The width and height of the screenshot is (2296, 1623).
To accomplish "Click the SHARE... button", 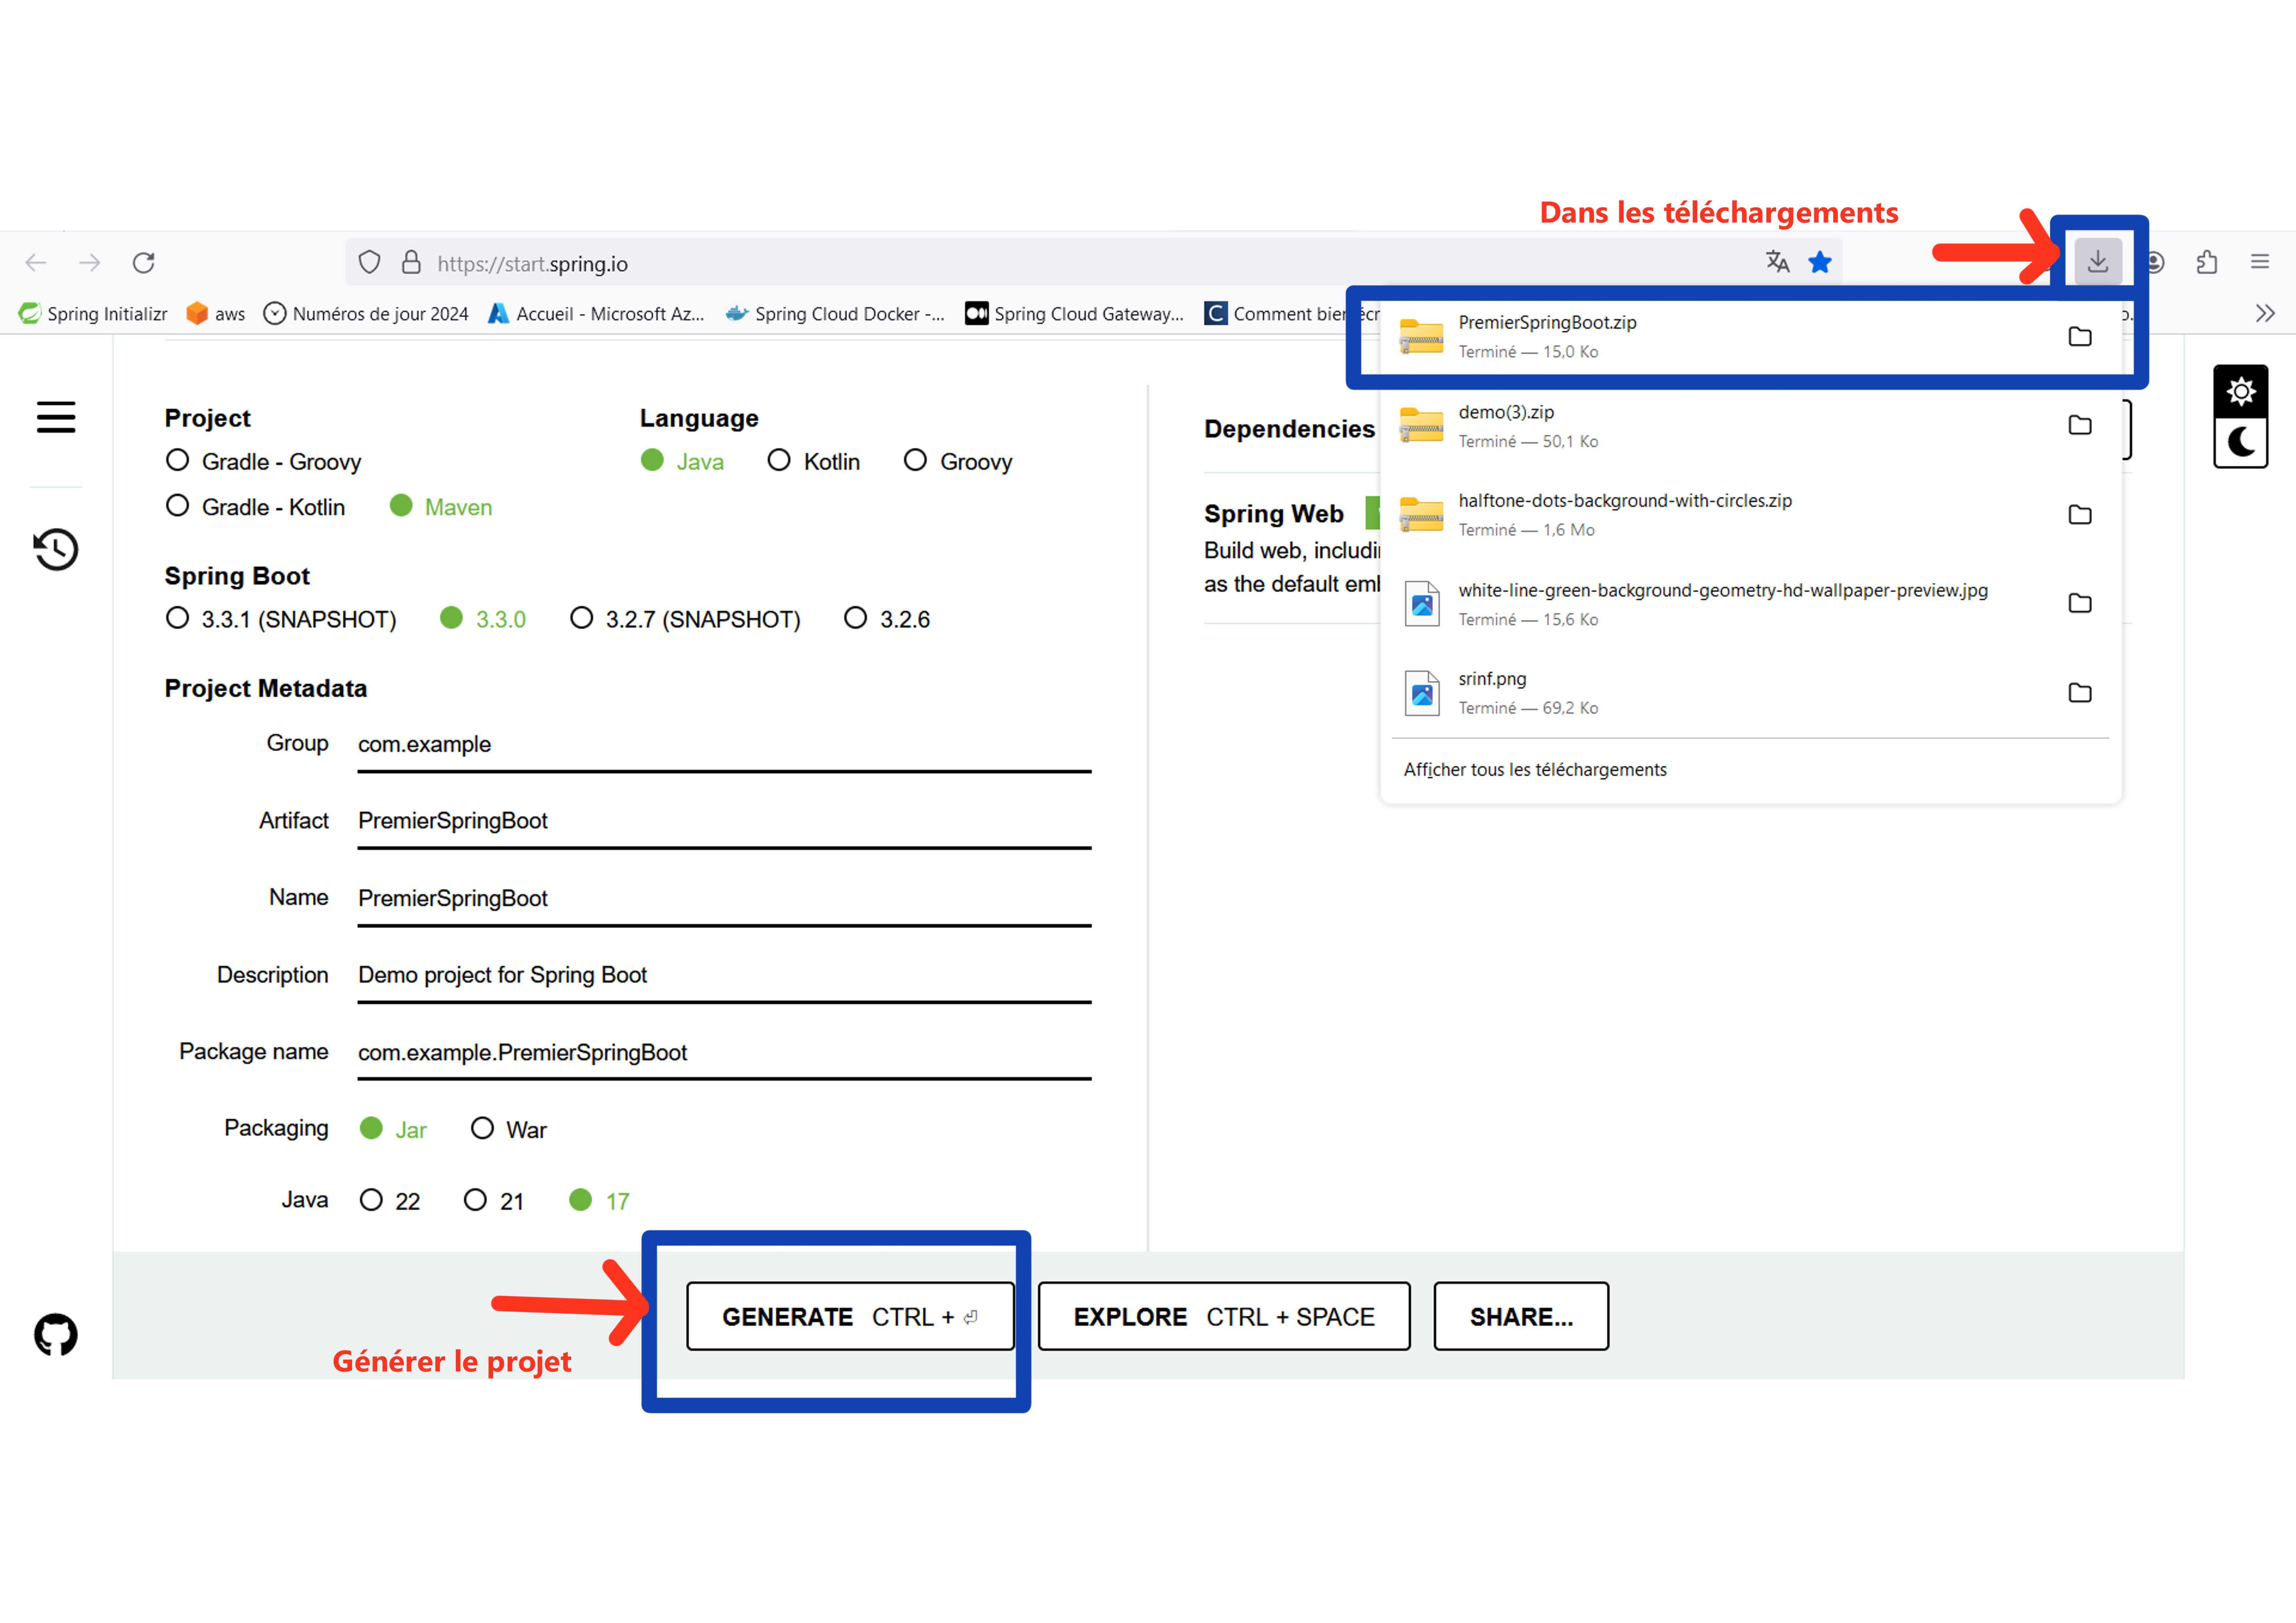I will coord(1521,1316).
